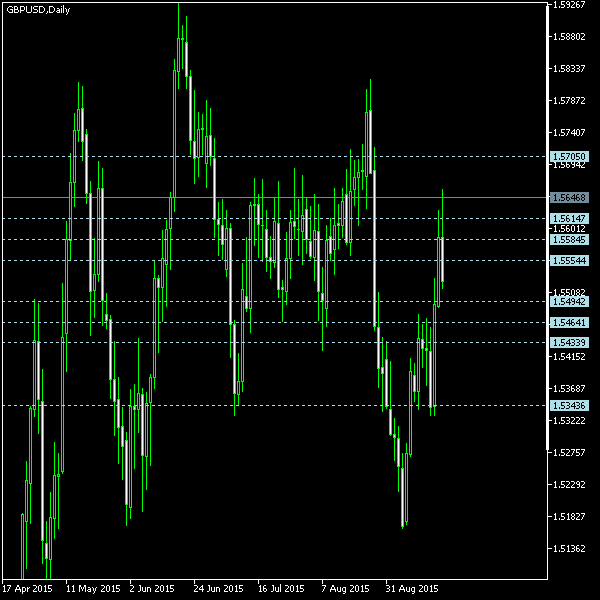The width and height of the screenshot is (600, 600).
Task: Click the 1.59267 price scale value
Action: [569, 5]
